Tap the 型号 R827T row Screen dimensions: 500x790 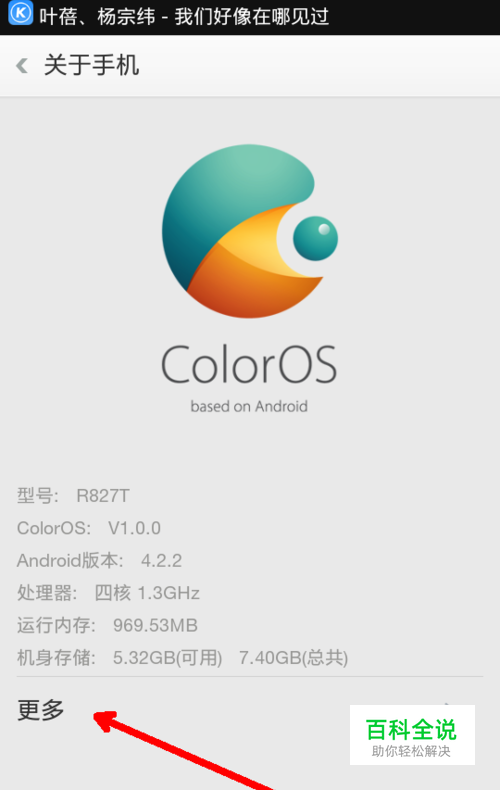pos(74,496)
